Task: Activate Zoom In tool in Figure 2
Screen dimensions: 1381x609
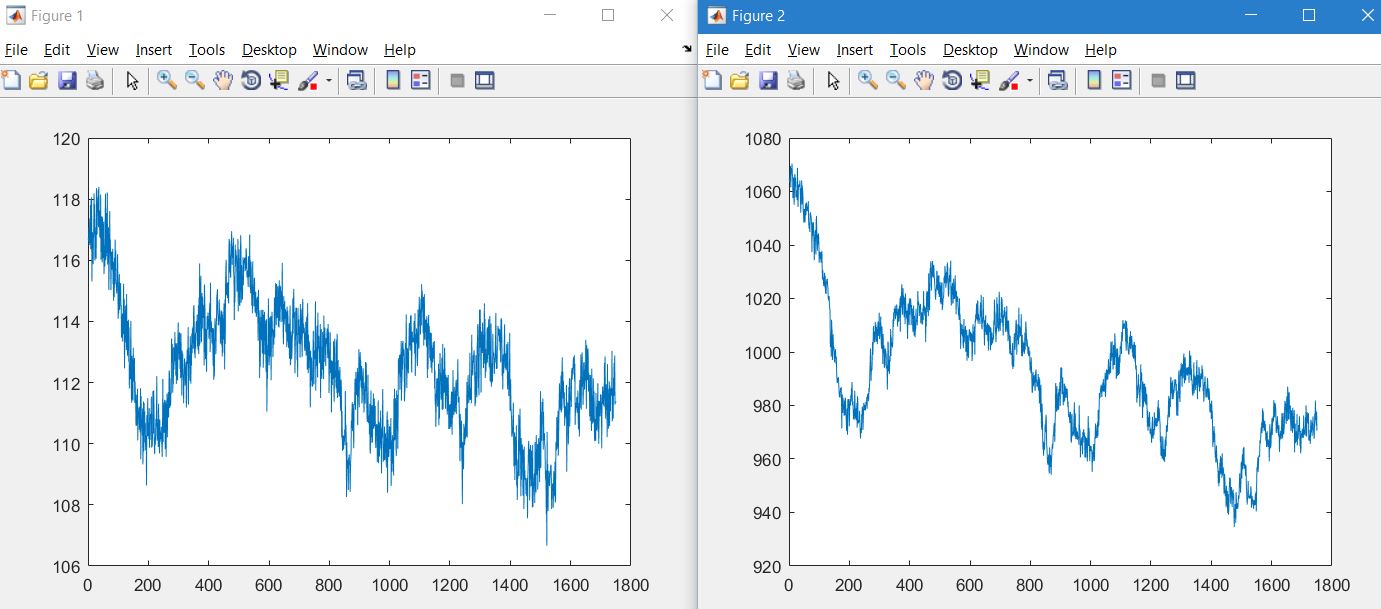Action: pos(868,81)
